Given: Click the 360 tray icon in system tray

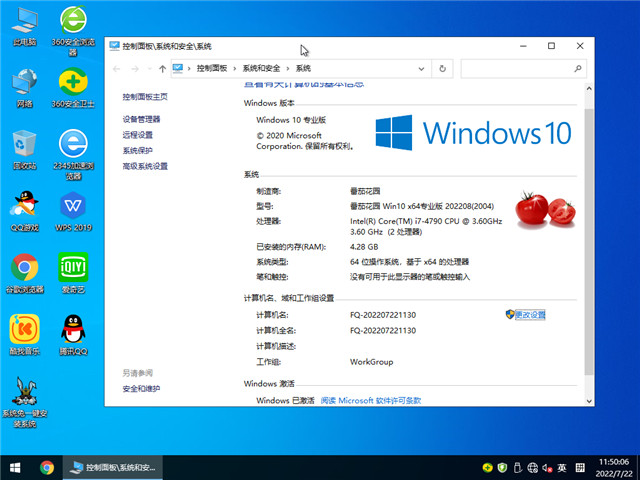Looking at the screenshot, I should tap(487, 467).
